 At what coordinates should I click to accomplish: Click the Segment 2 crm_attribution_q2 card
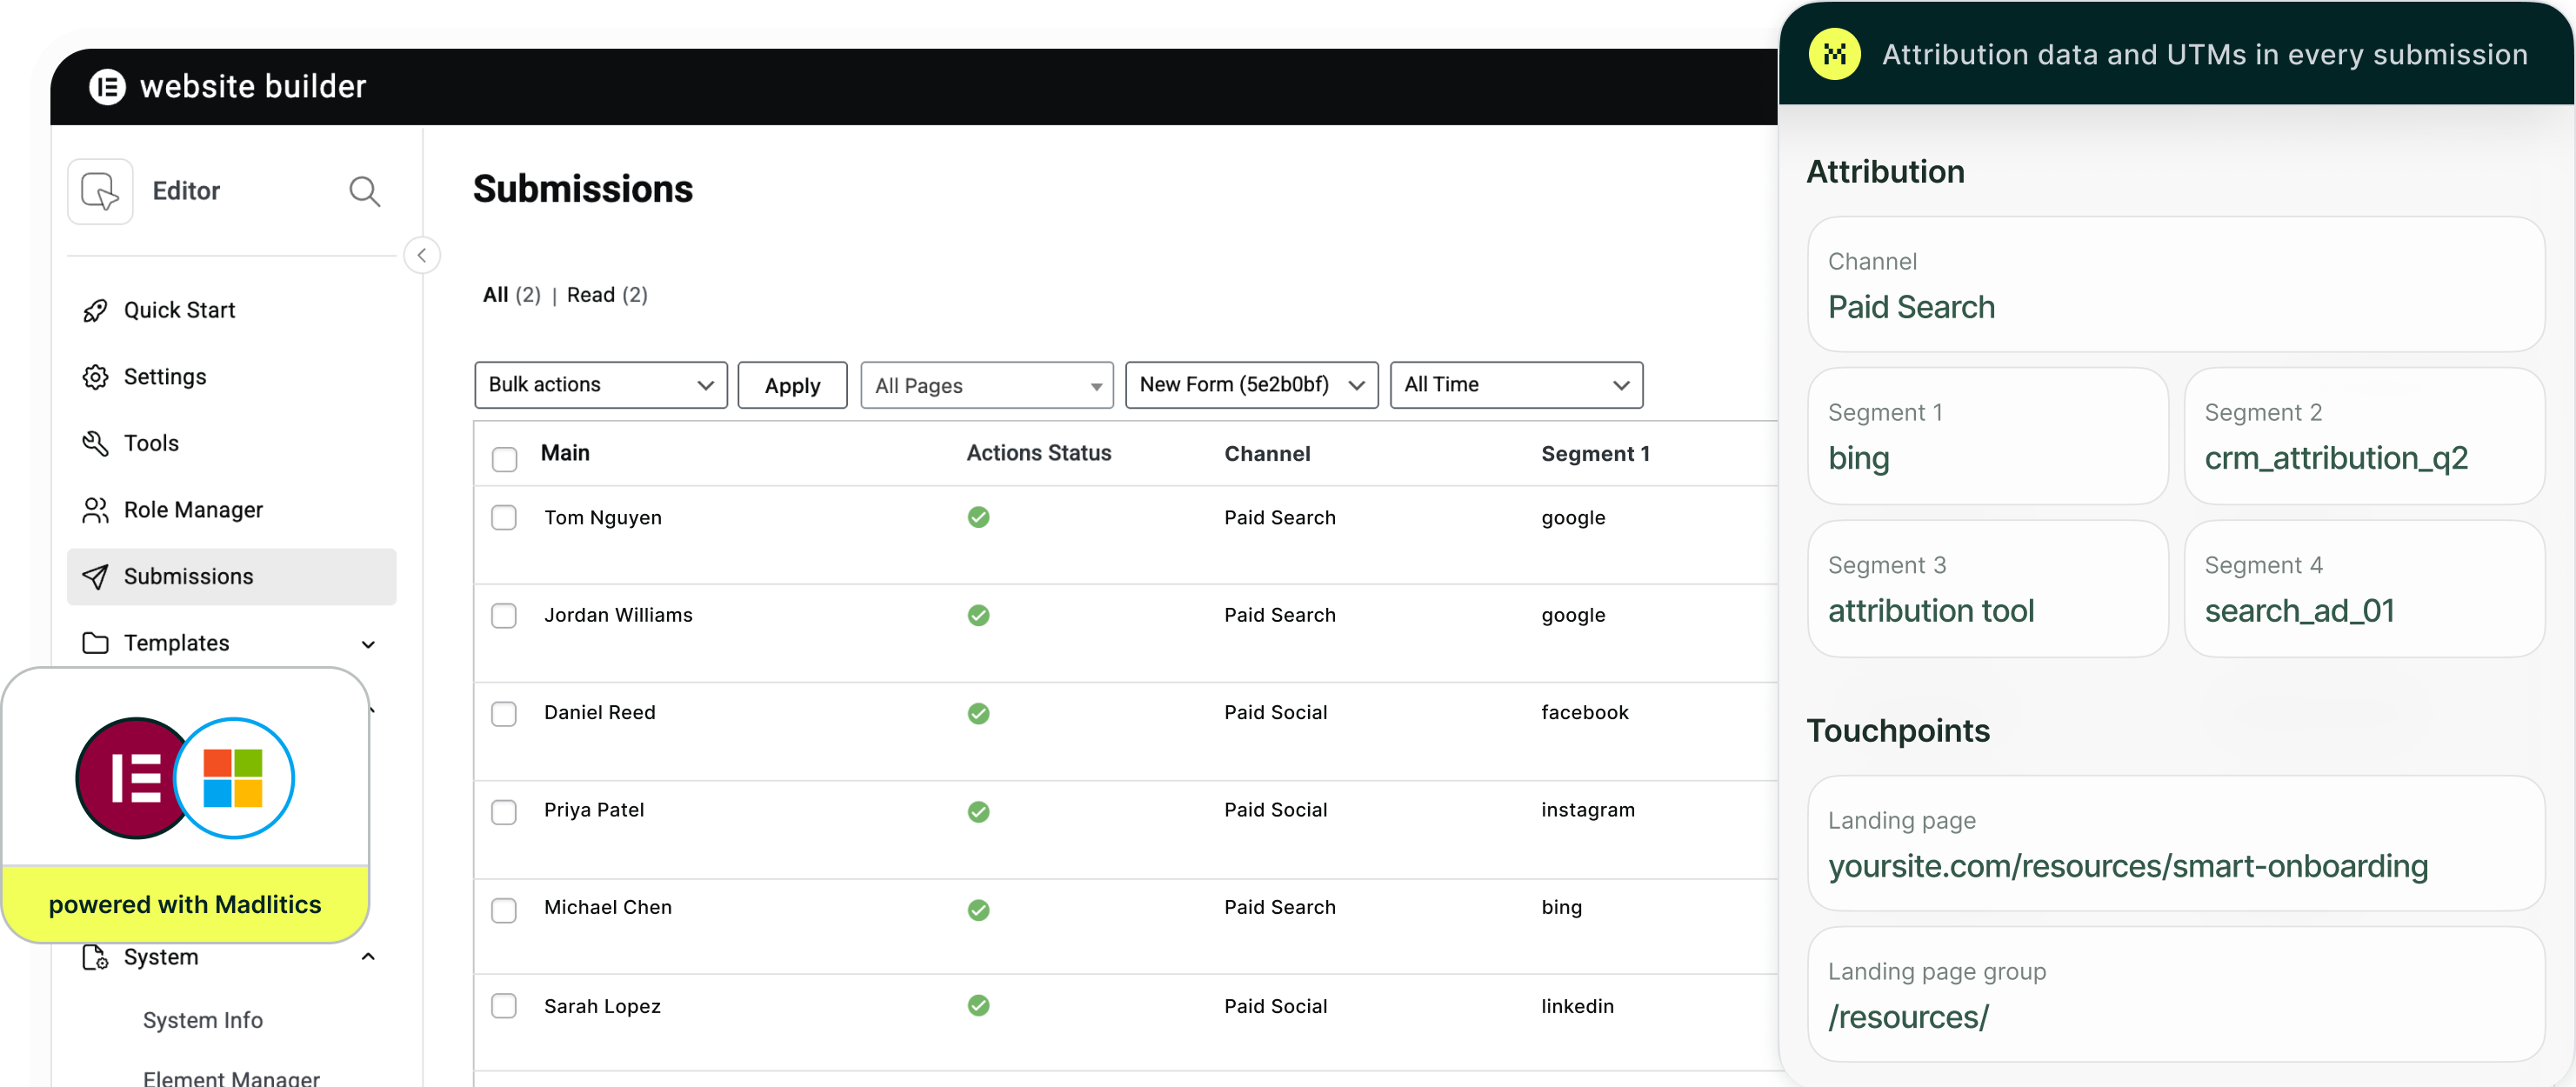tap(2364, 436)
